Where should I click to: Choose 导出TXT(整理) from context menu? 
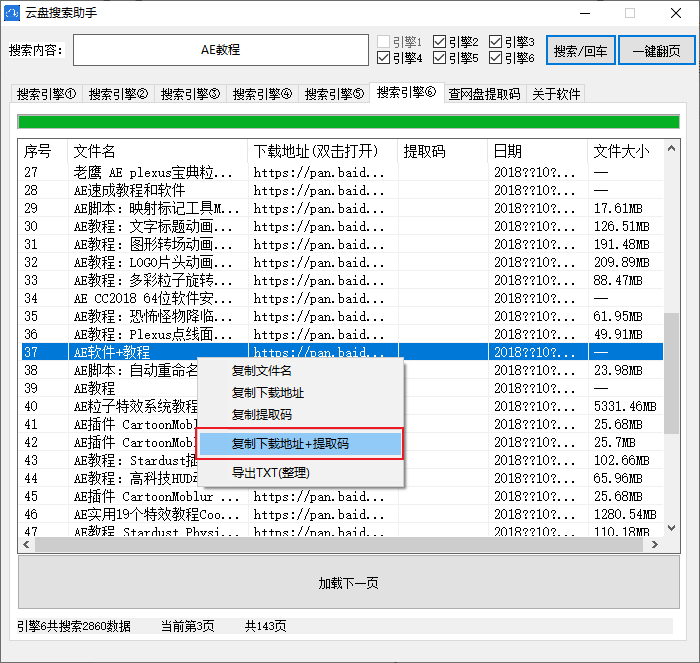(x=300, y=472)
